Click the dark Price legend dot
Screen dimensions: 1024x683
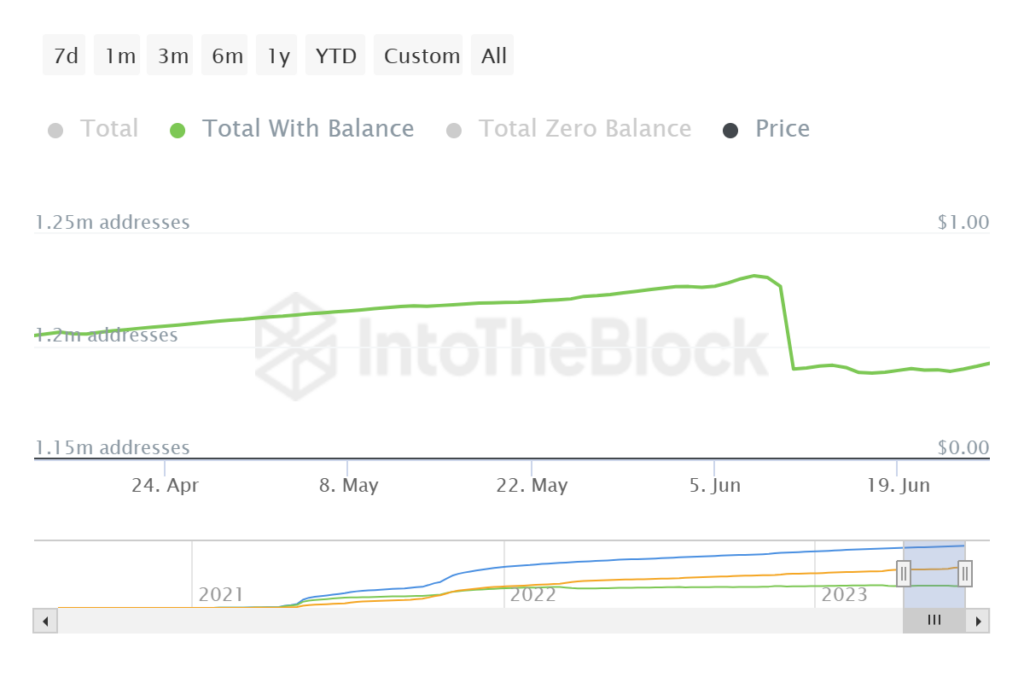[730, 130]
